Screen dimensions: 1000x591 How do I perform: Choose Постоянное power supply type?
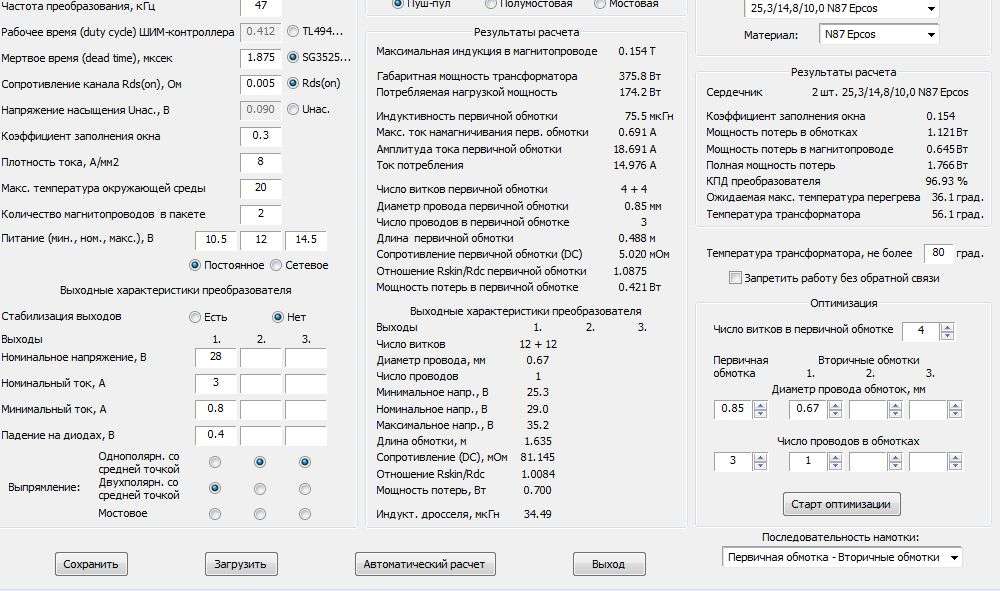click(195, 265)
